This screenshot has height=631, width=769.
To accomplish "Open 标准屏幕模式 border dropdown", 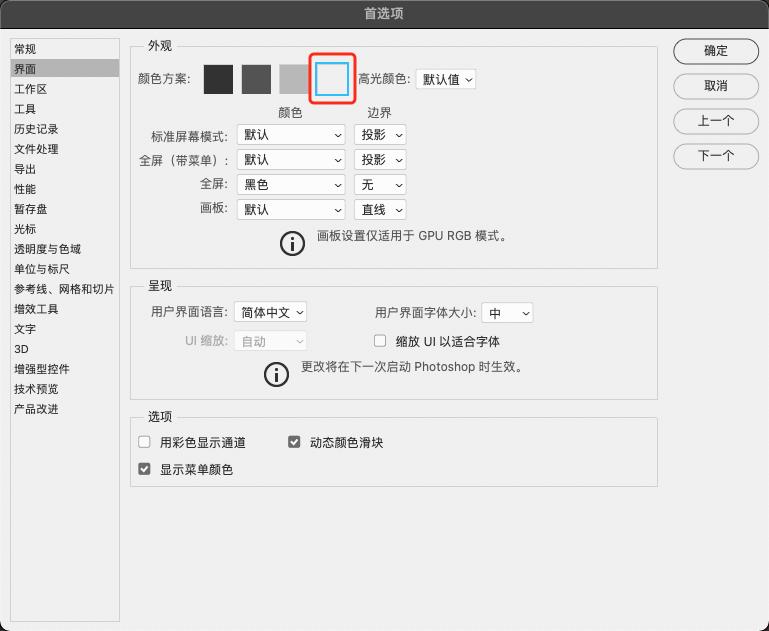I will pyautogui.click(x=380, y=135).
